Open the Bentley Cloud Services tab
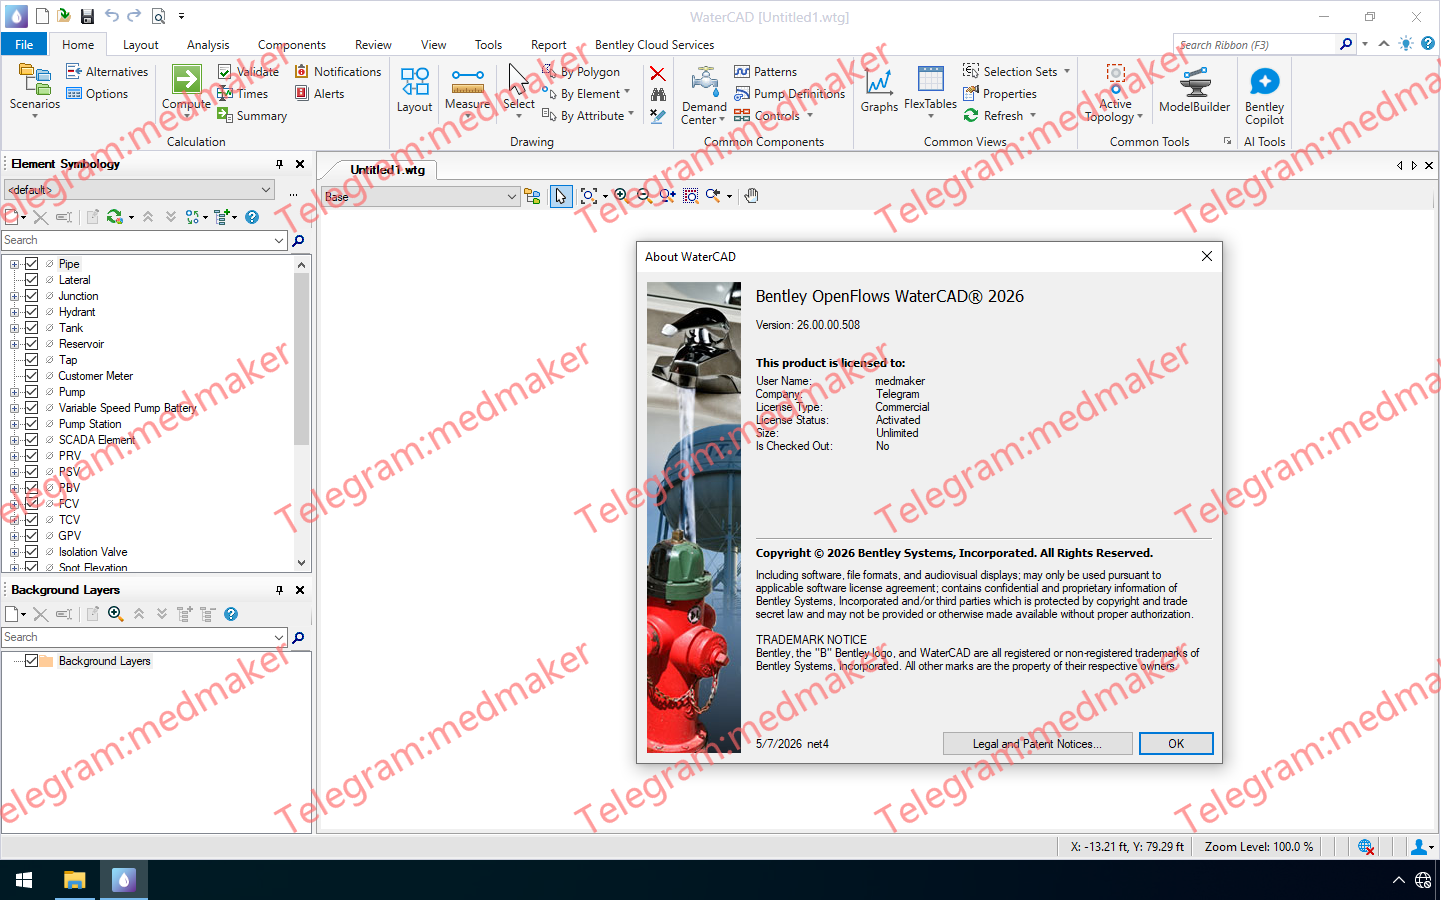The image size is (1441, 901). click(654, 45)
